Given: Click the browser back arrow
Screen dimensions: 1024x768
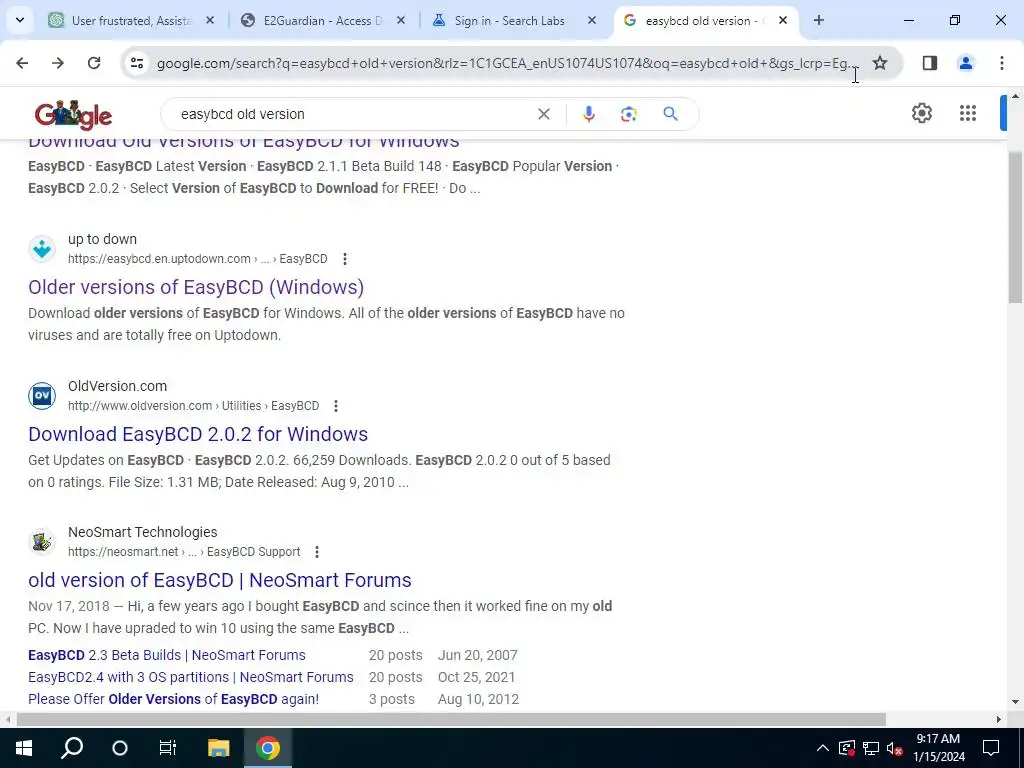Looking at the screenshot, I should coord(22,63).
